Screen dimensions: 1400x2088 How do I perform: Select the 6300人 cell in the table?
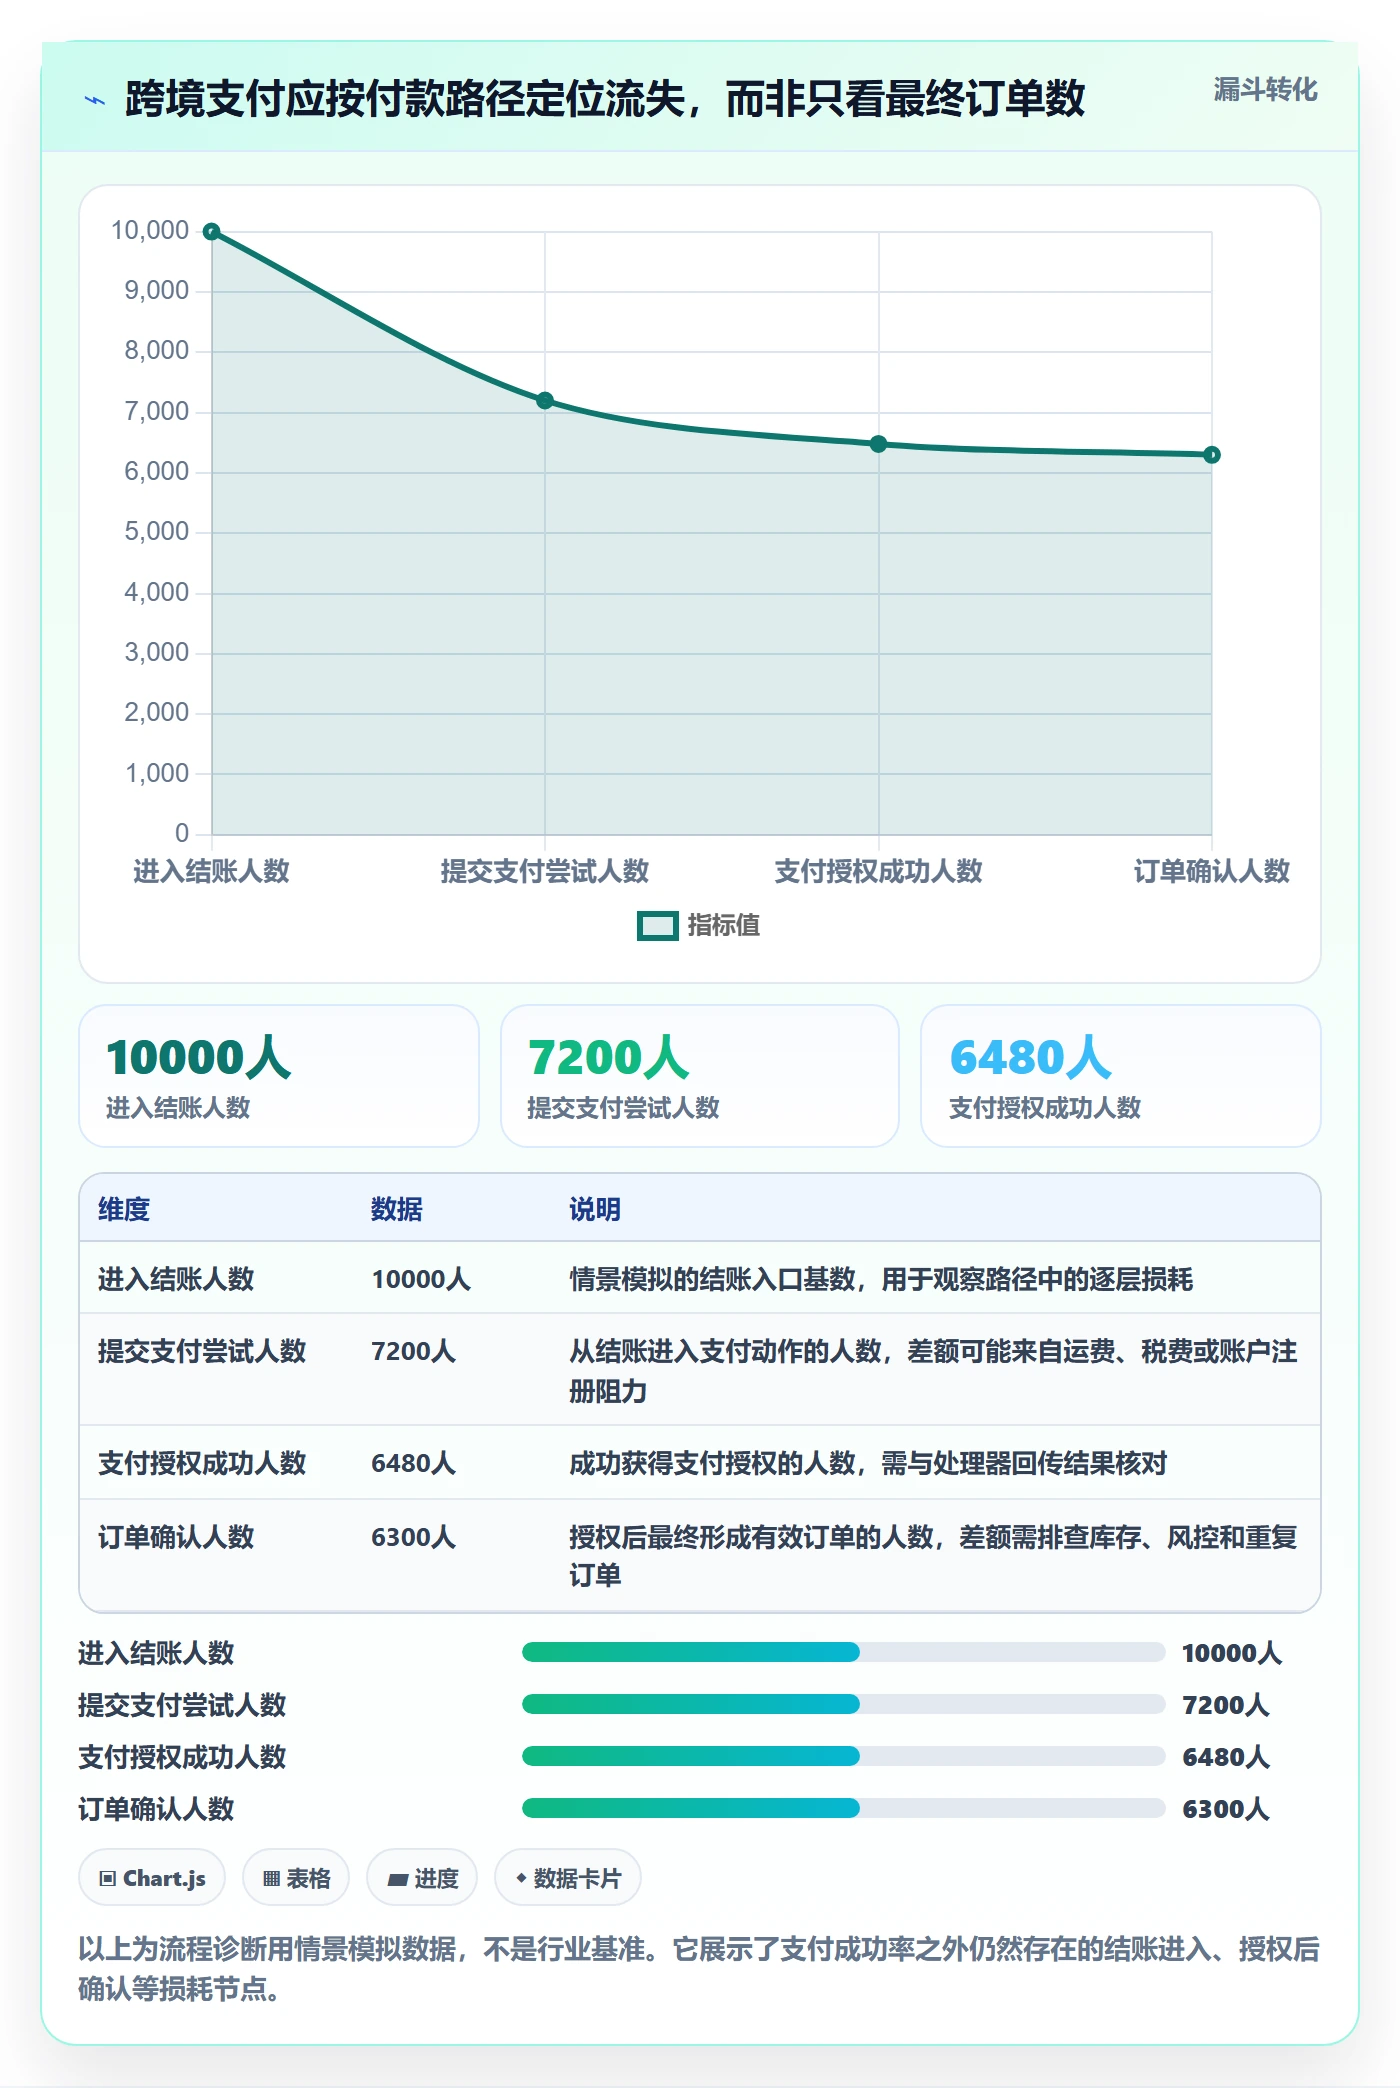tap(414, 1537)
